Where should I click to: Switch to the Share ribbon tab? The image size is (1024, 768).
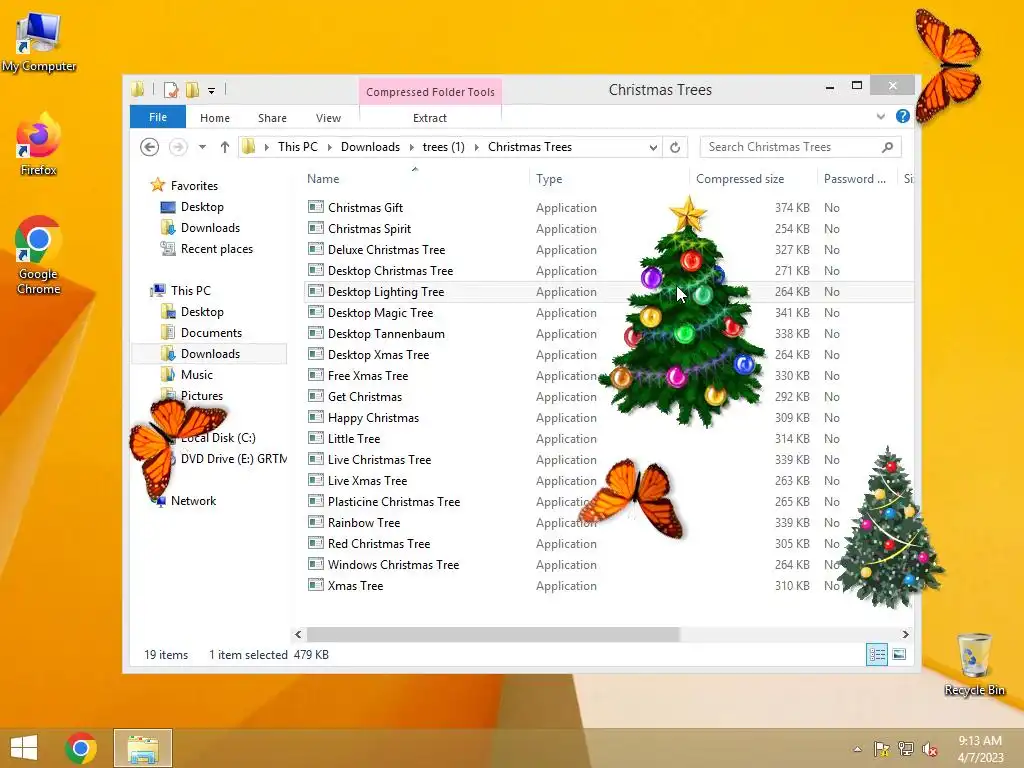(x=272, y=118)
